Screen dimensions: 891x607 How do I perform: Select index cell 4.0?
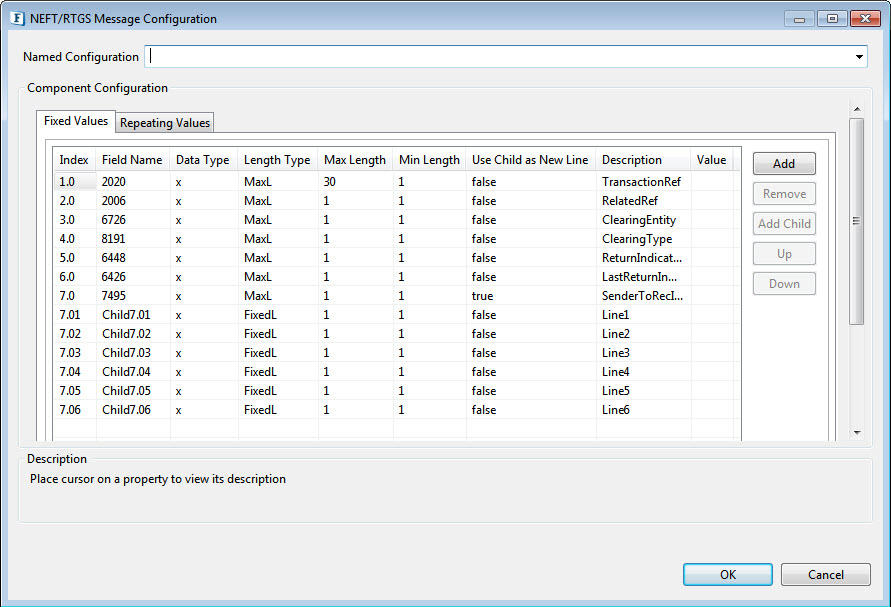point(67,239)
